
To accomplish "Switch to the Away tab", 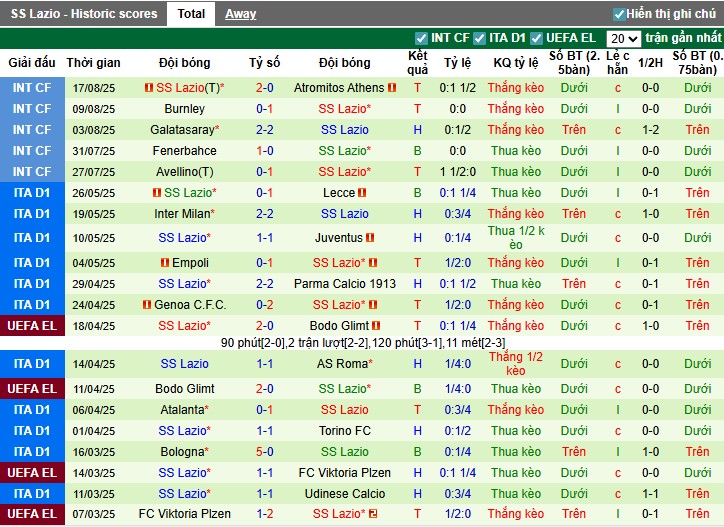I will click(240, 14).
